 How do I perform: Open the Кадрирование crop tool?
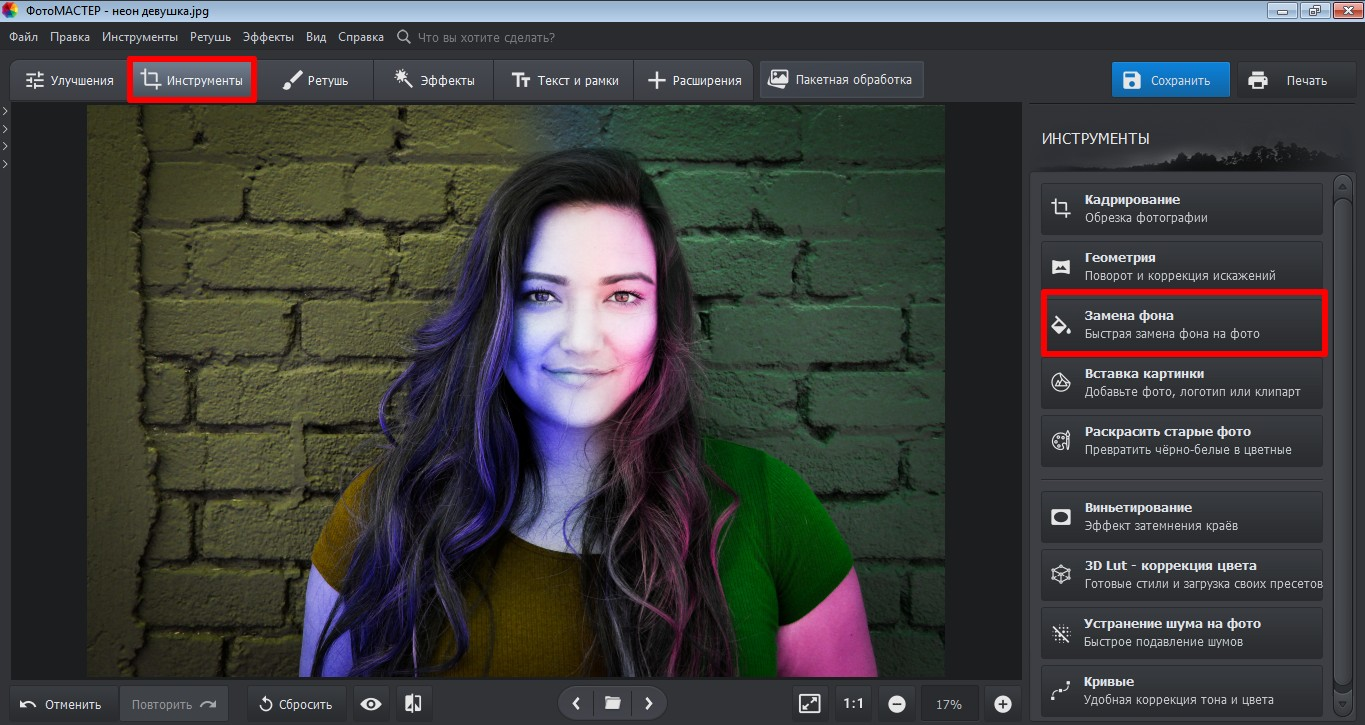tap(1181, 209)
